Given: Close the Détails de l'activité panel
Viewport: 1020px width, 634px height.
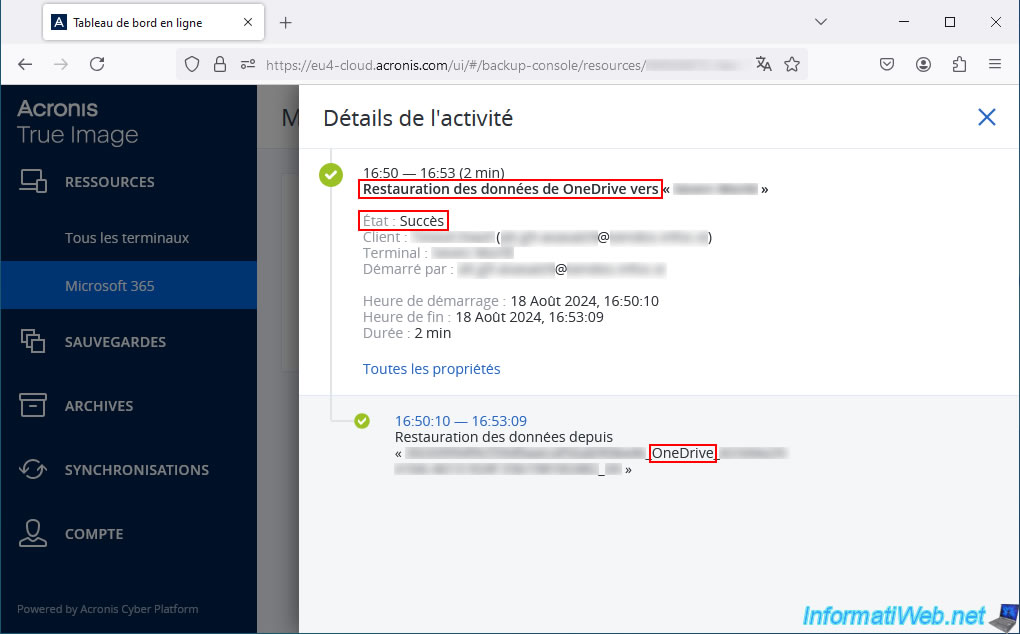Looking at the screenshot, I should [986, 117].
